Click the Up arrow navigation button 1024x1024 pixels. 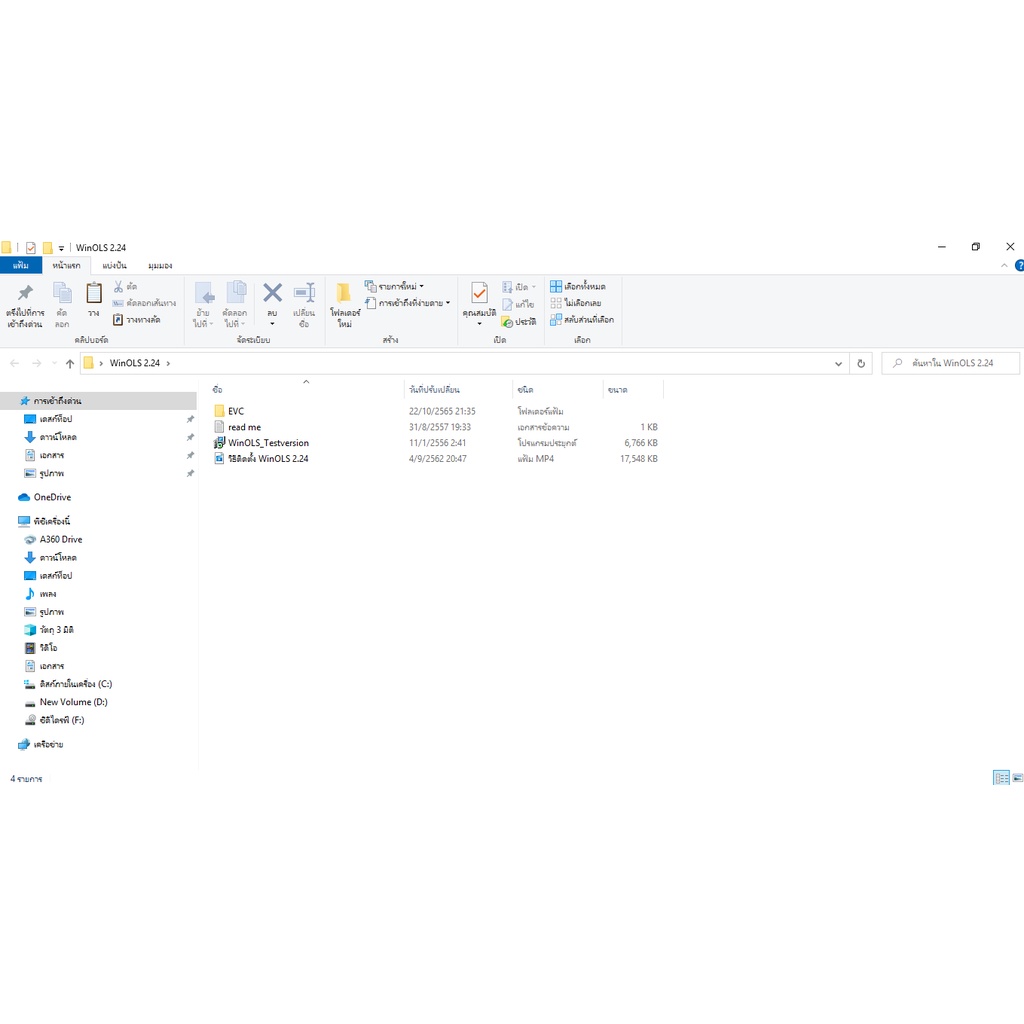(x=70, y=363)
